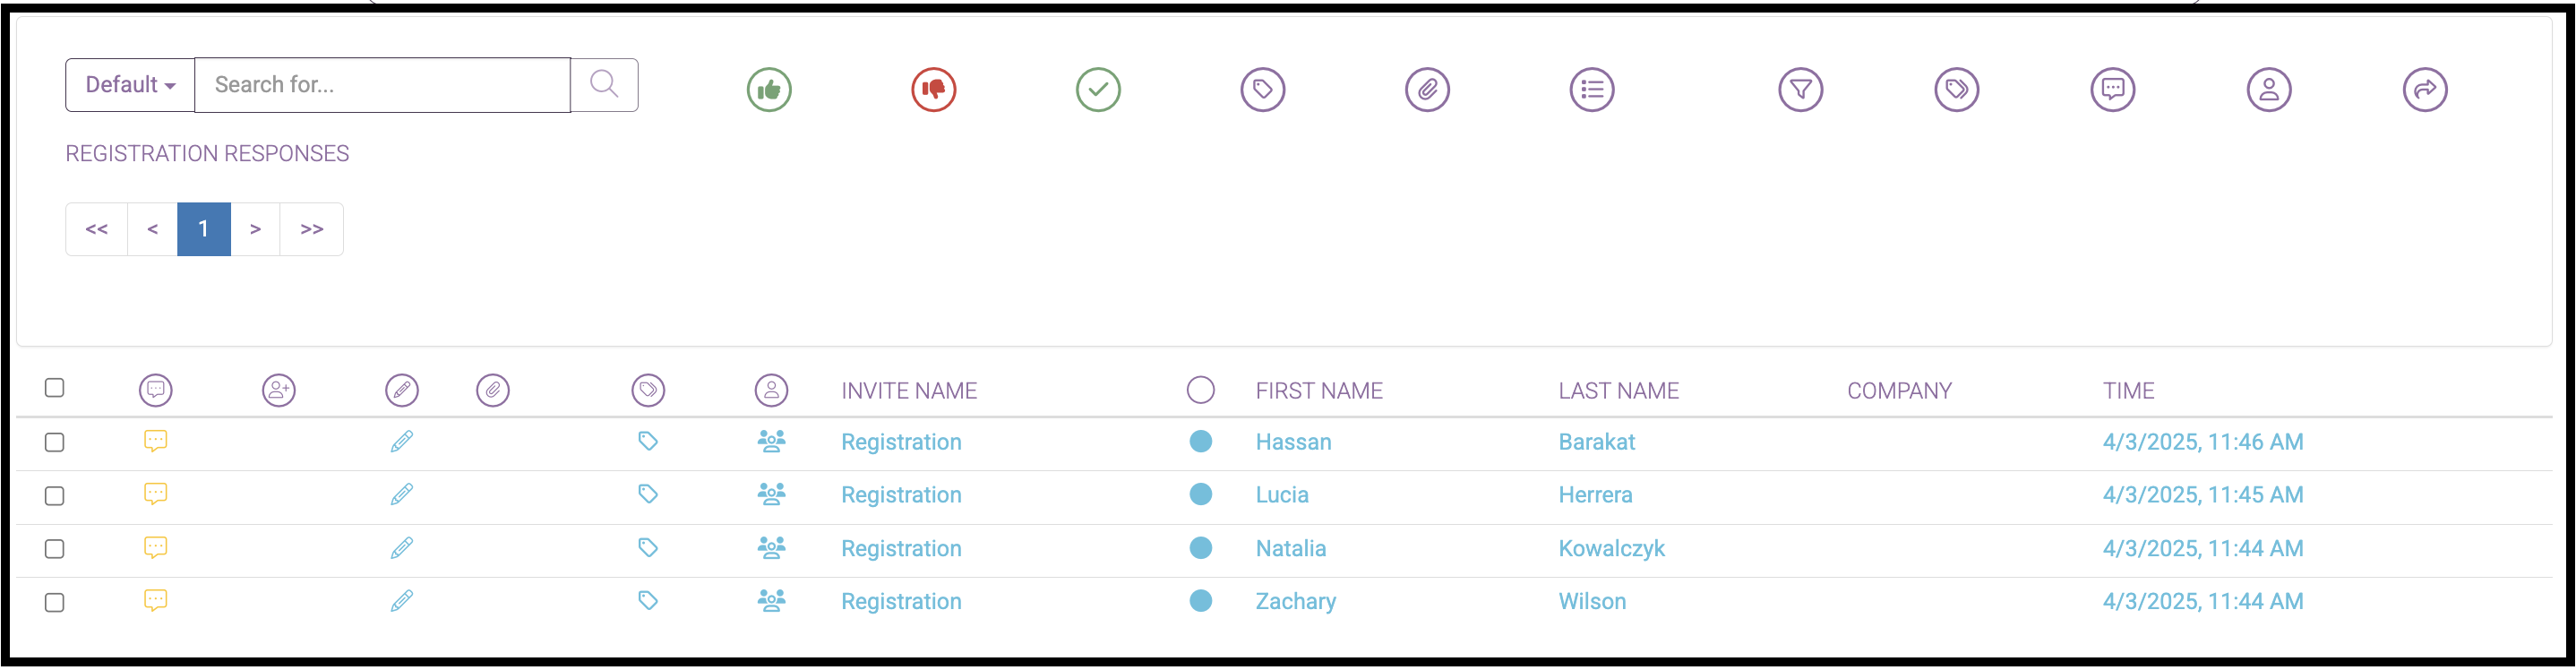Click the pencil edit icon for Hassan

402,442
